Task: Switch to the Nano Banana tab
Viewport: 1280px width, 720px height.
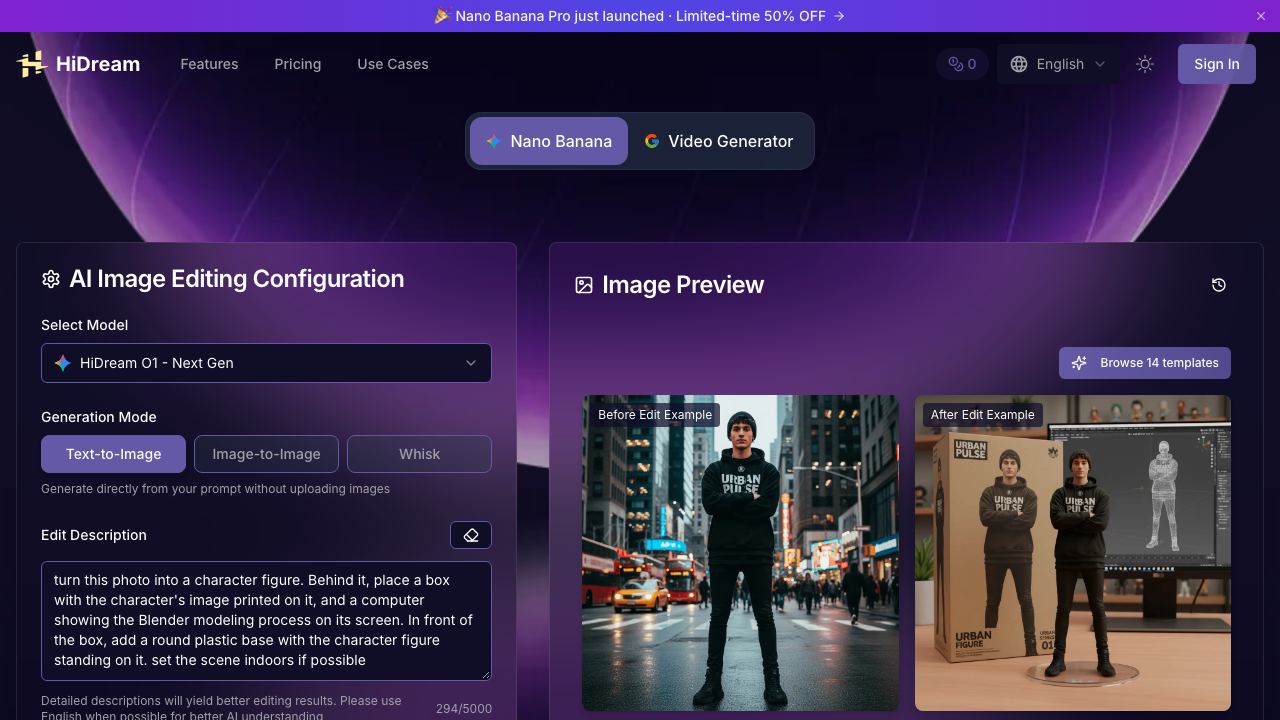Action: click(x=549, y=141)
